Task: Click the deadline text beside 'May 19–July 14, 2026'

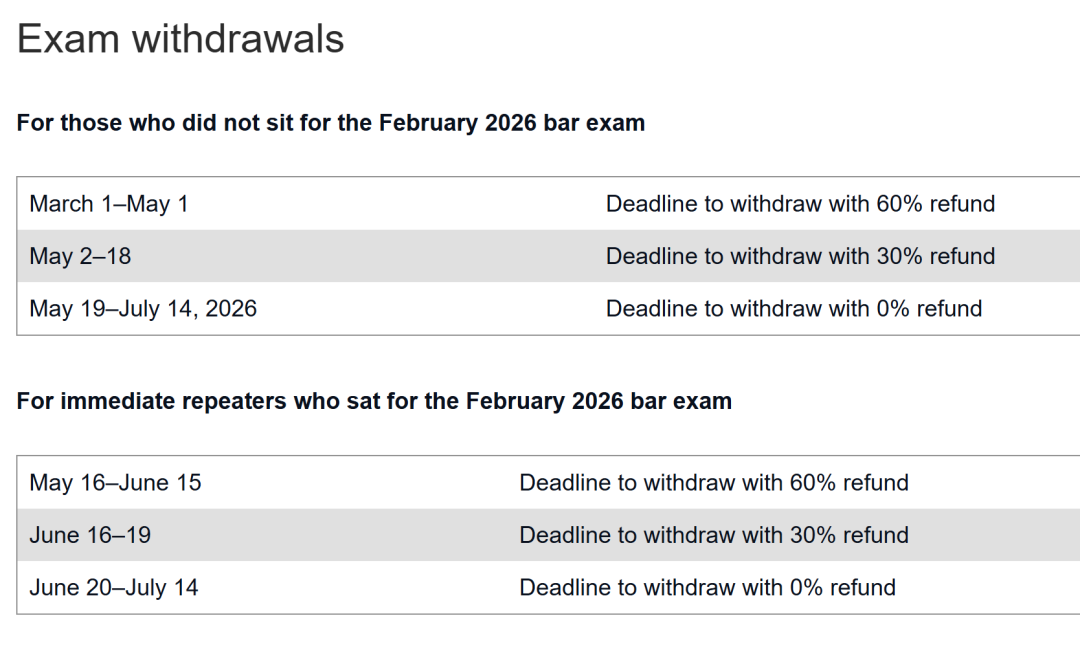Action: 794,309
